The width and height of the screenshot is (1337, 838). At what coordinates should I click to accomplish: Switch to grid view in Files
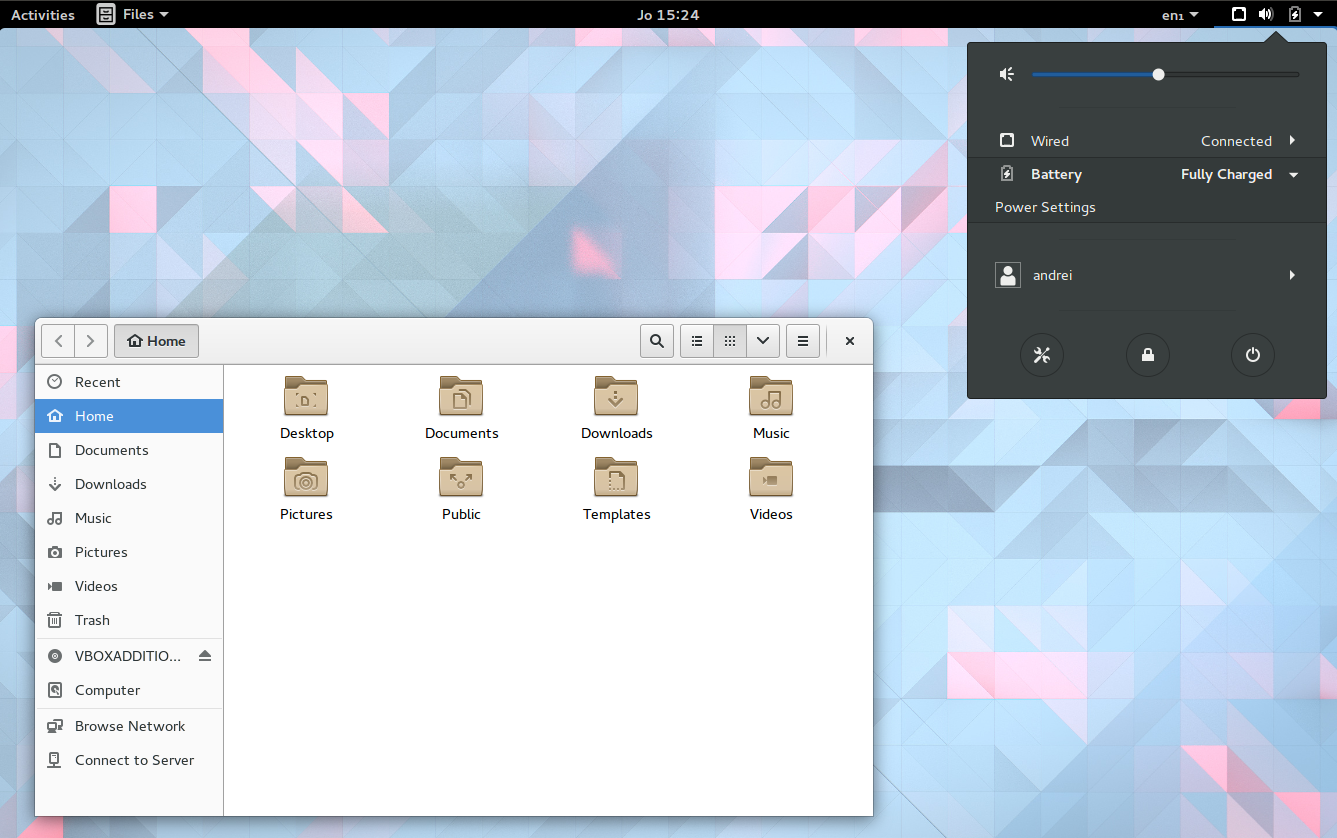(729, 340)
